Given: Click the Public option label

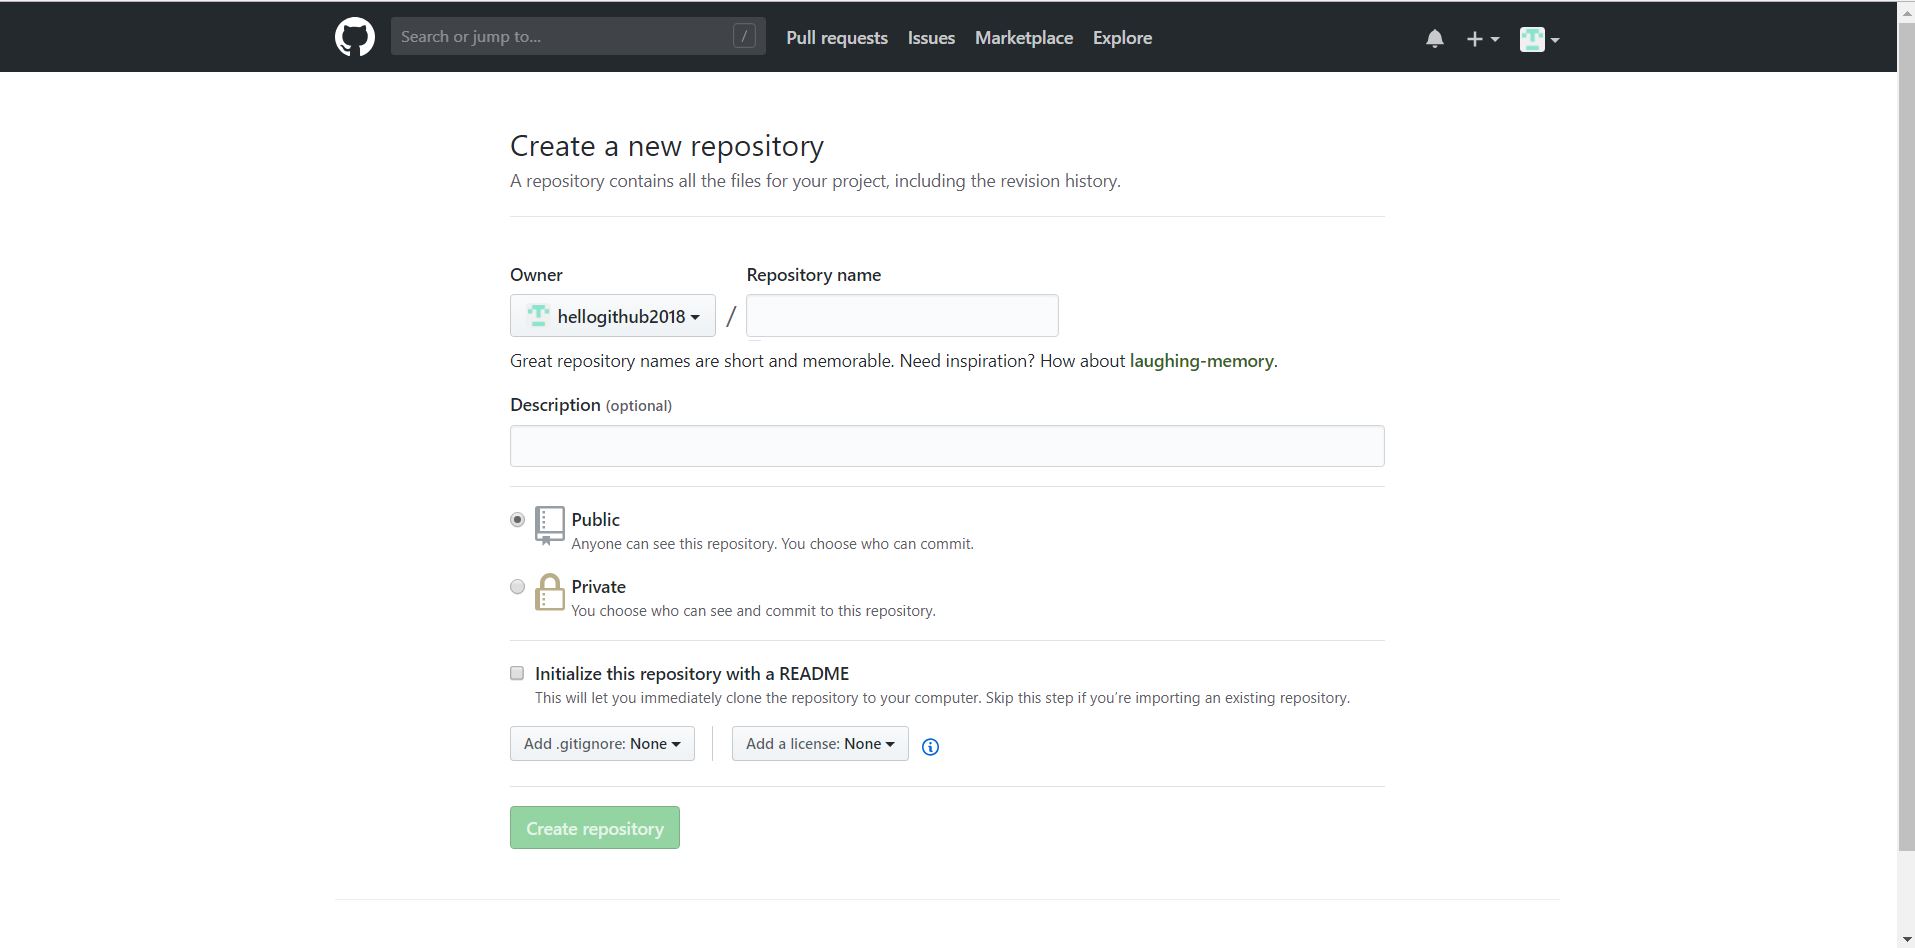Looking at the screenshot, I should tap(595, 520).
